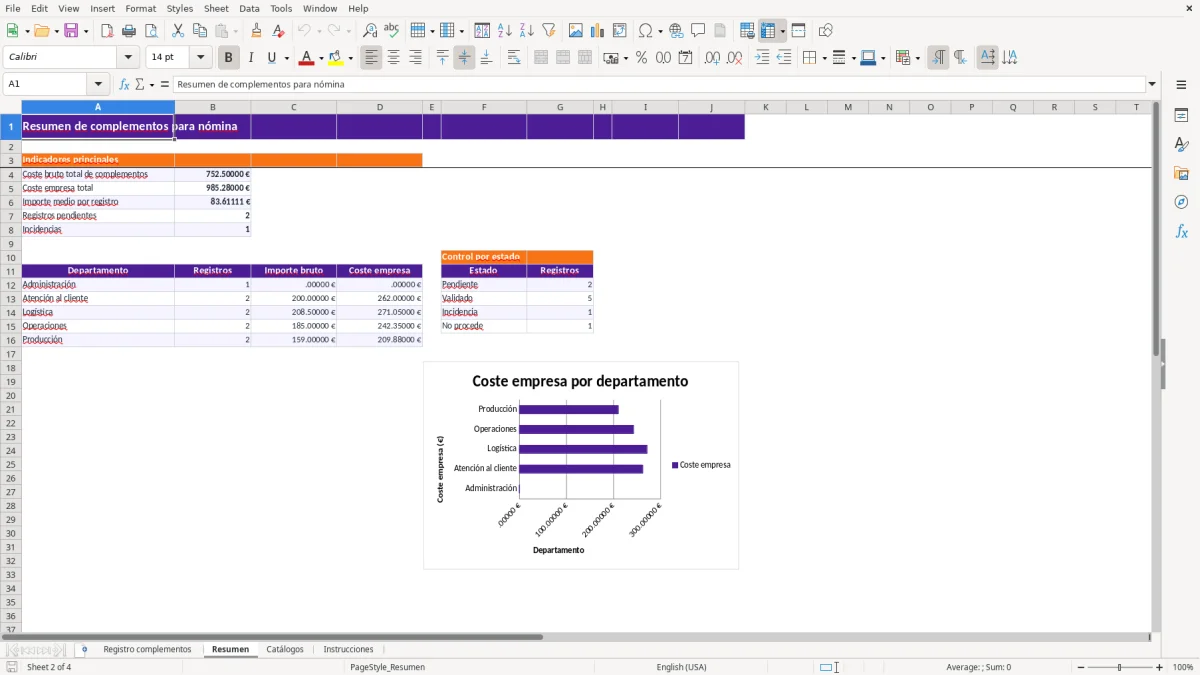This screenshot has height=675, width=1200.
Task: Open the Calibri font name dropdown
Action: tap(128, 58)
